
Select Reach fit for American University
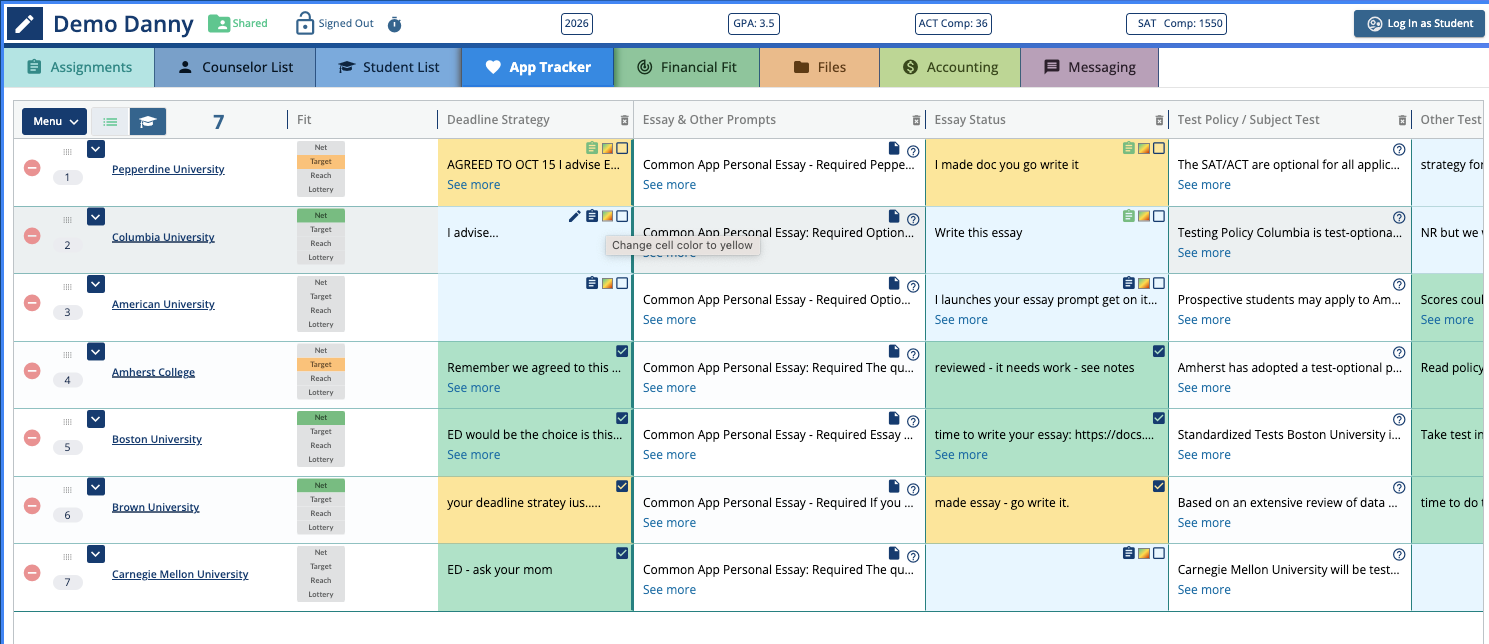click(321, 310)
